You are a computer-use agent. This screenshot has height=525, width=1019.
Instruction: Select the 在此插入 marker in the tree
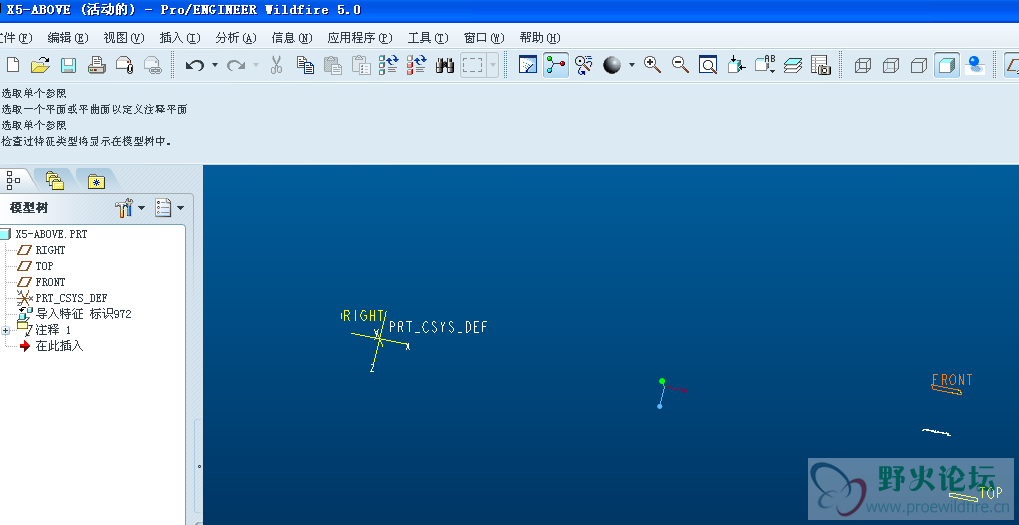click(x=59, y=346)
